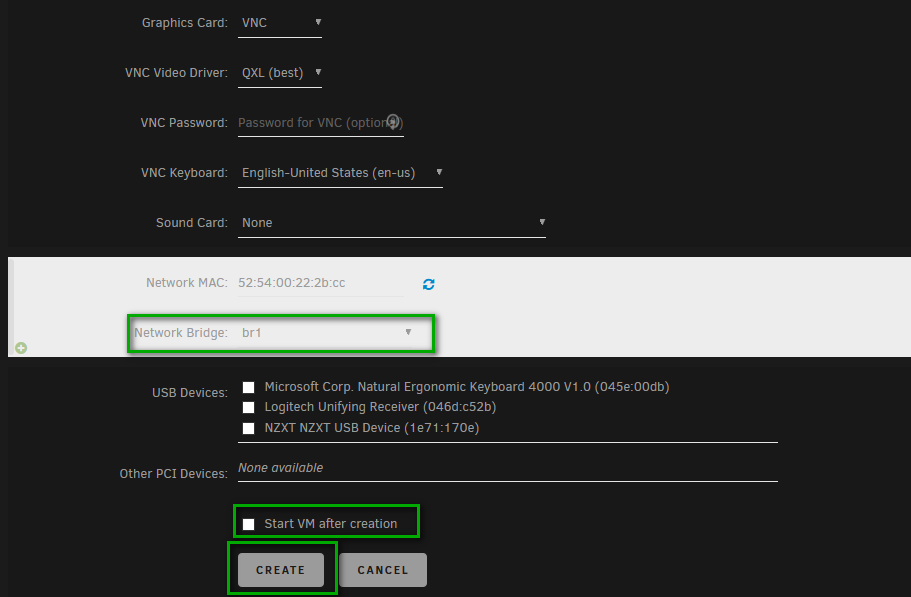Viewport: 911px width, 597px height.
Task: Click the 'VNC Video Driver:' label
Action: coord(176,73)
